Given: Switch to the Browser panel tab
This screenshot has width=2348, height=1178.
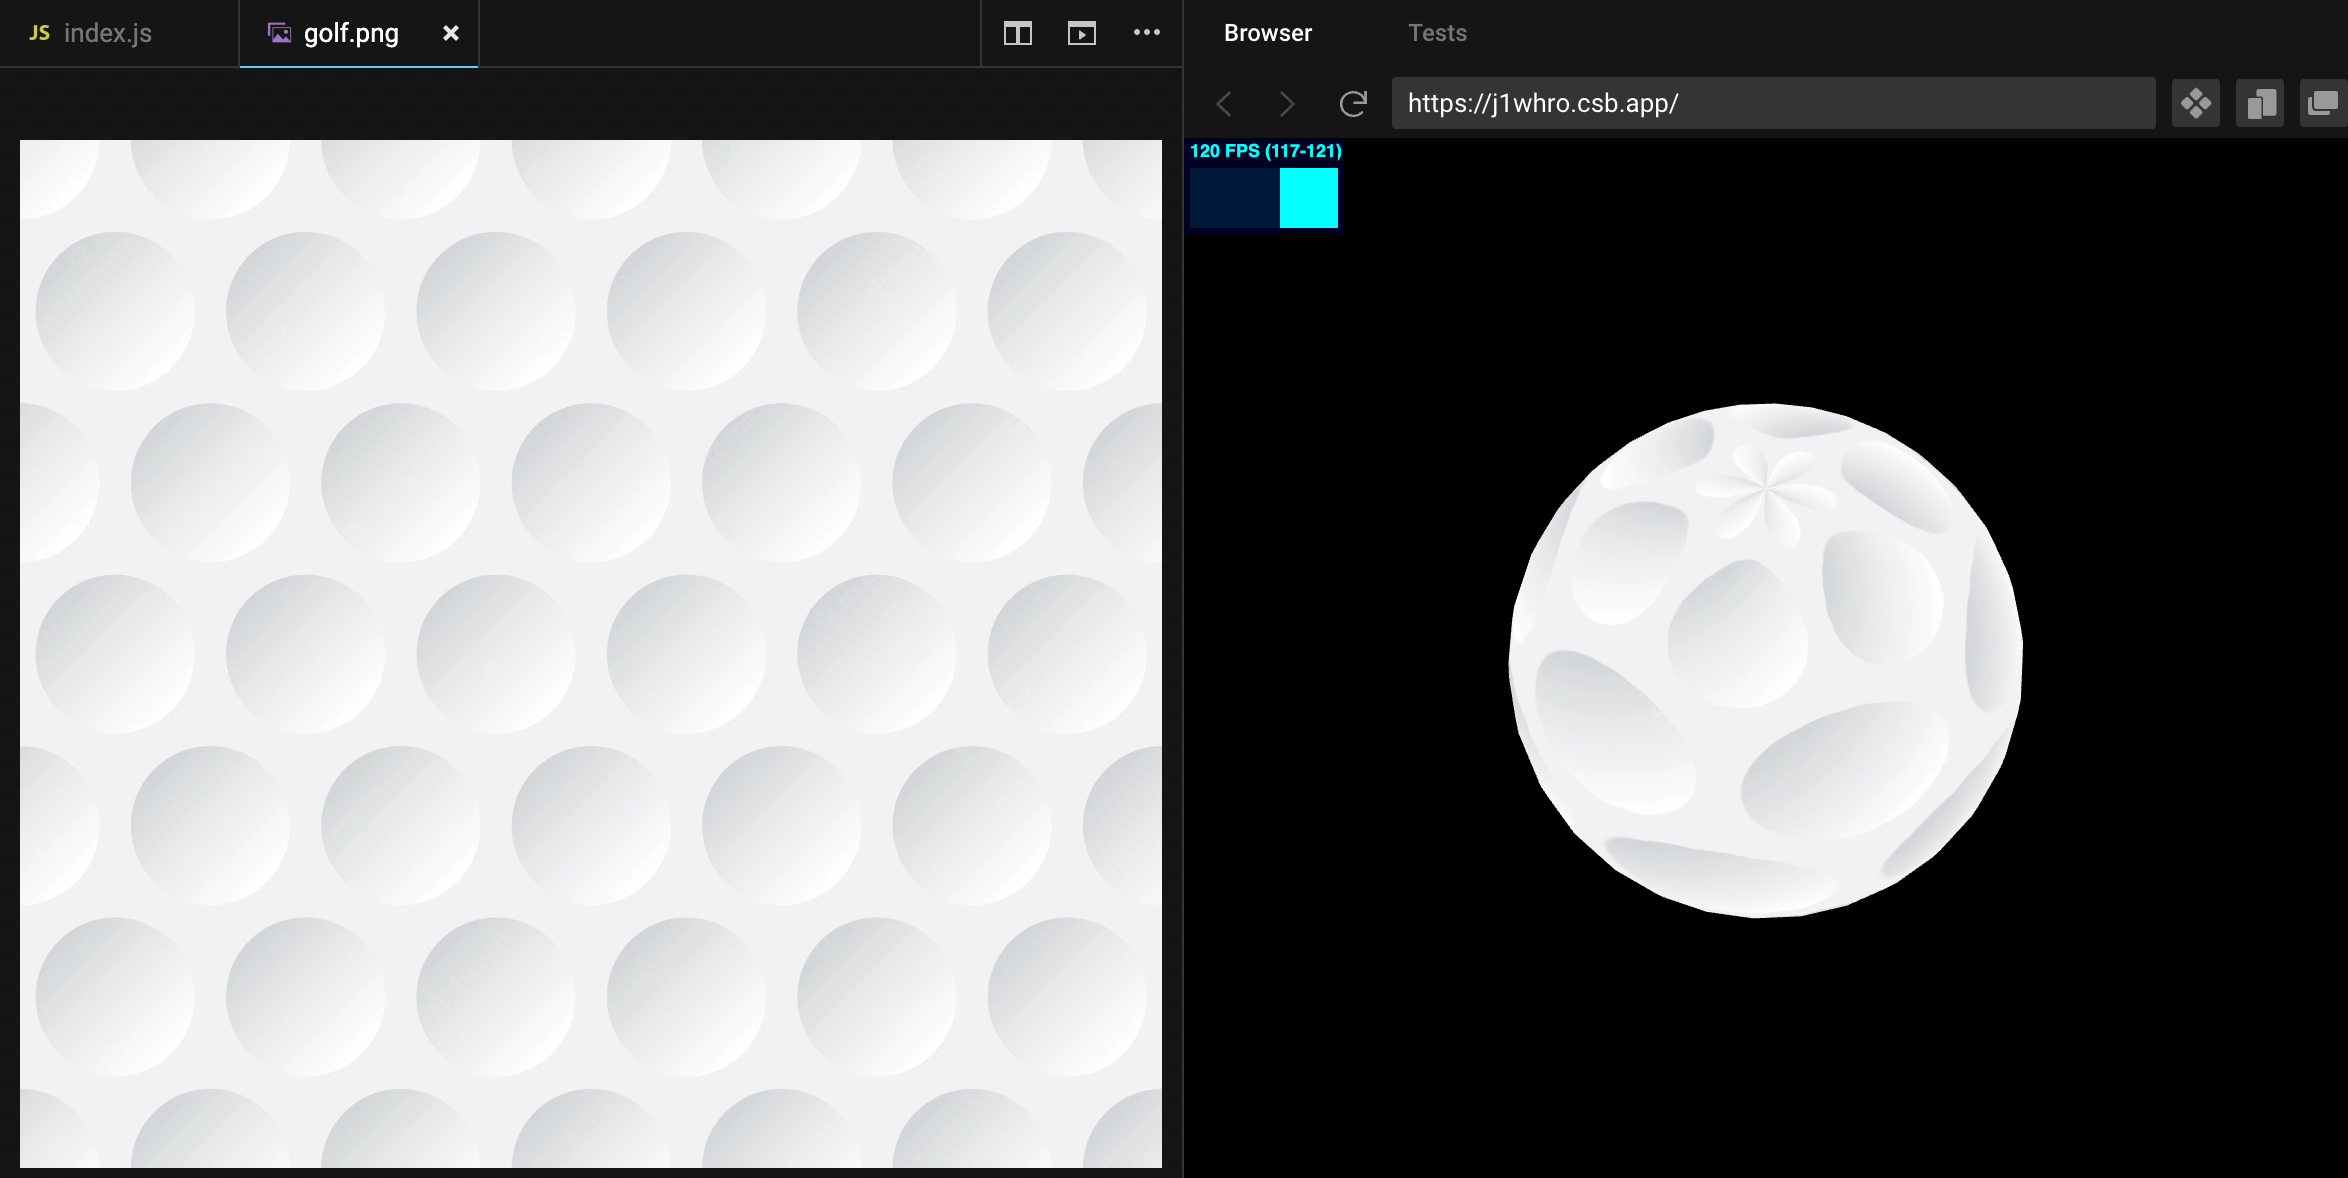Looking at the screenshot, I should coord(1267,33).
